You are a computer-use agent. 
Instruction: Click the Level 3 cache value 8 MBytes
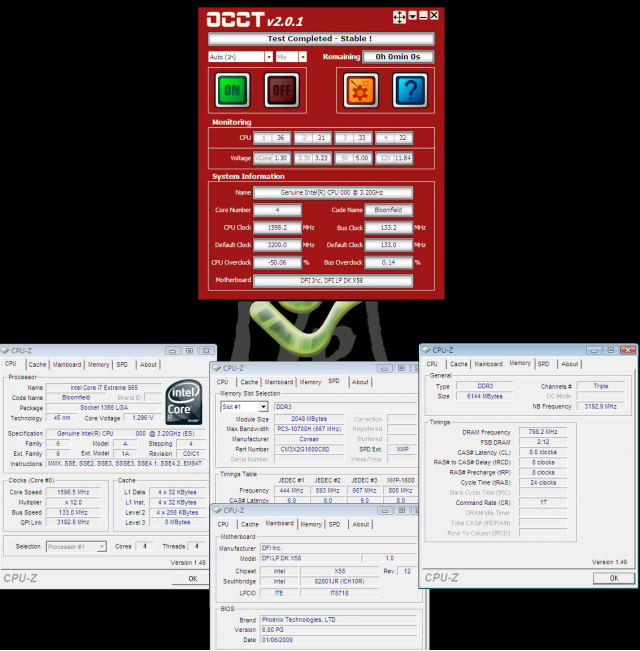click(x=177, y=522)
